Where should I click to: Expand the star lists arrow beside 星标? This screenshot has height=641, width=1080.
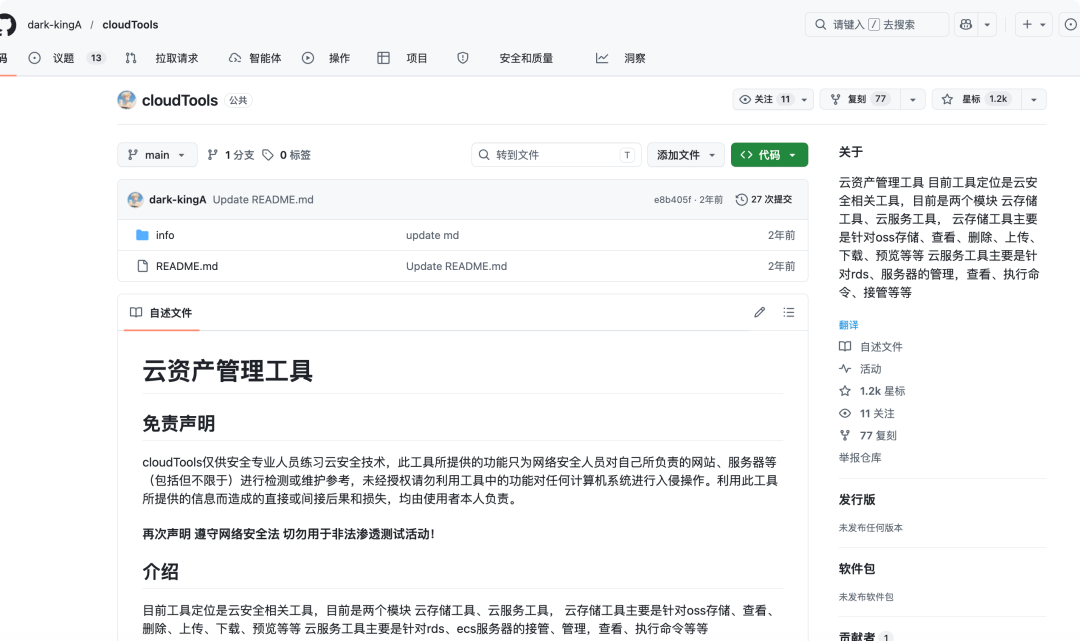[x=1034, y=99]
